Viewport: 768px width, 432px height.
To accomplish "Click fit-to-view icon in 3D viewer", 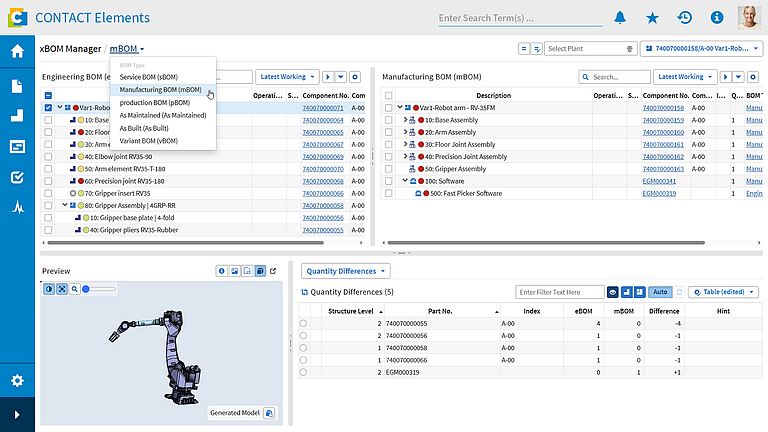I will [x=62, y=289].
